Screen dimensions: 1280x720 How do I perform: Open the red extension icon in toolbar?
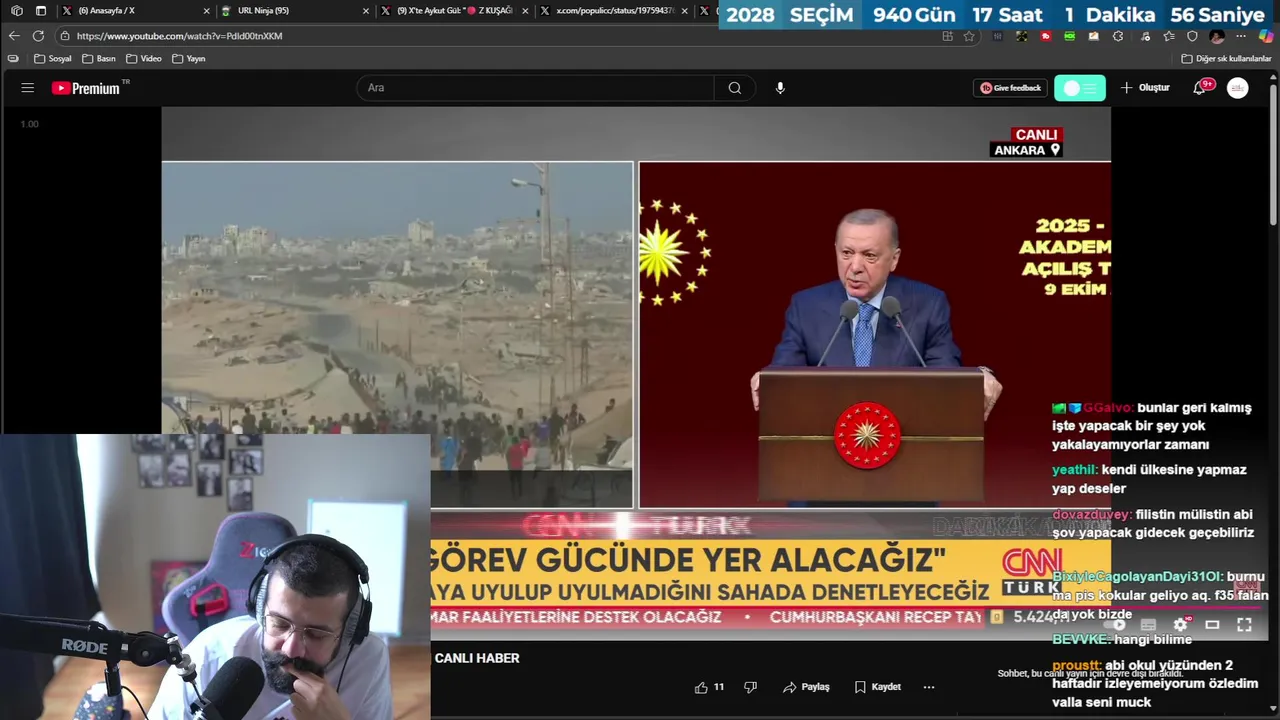coord(1046,36)
